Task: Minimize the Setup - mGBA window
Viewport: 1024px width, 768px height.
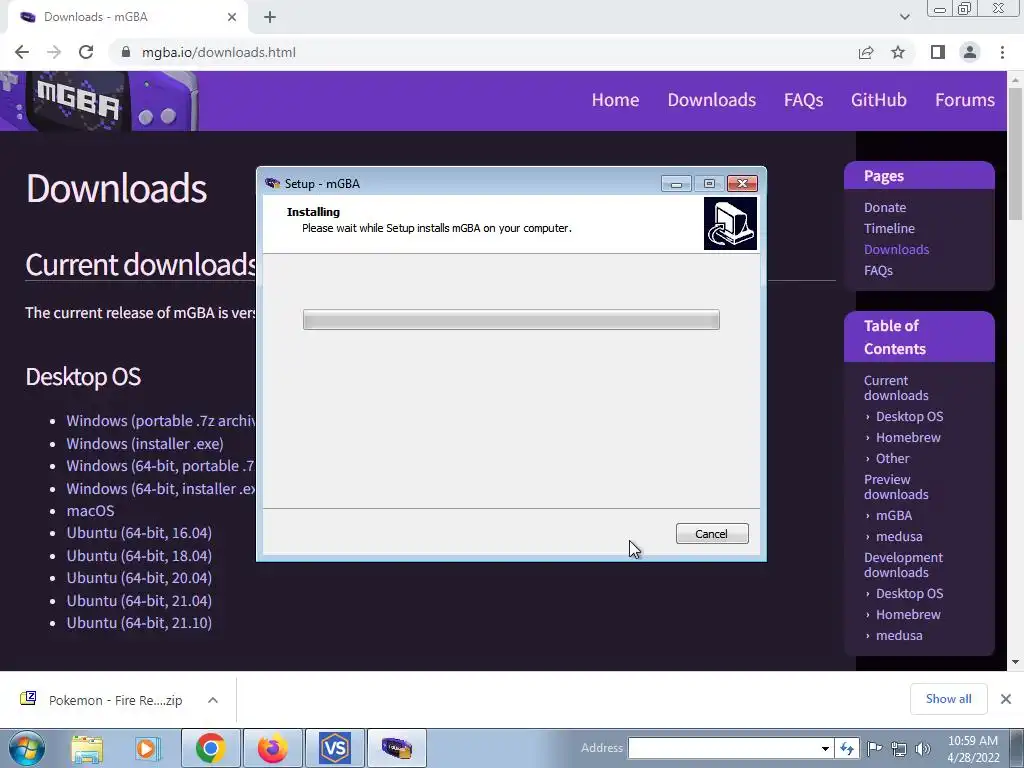Action: tap(676, 184)
